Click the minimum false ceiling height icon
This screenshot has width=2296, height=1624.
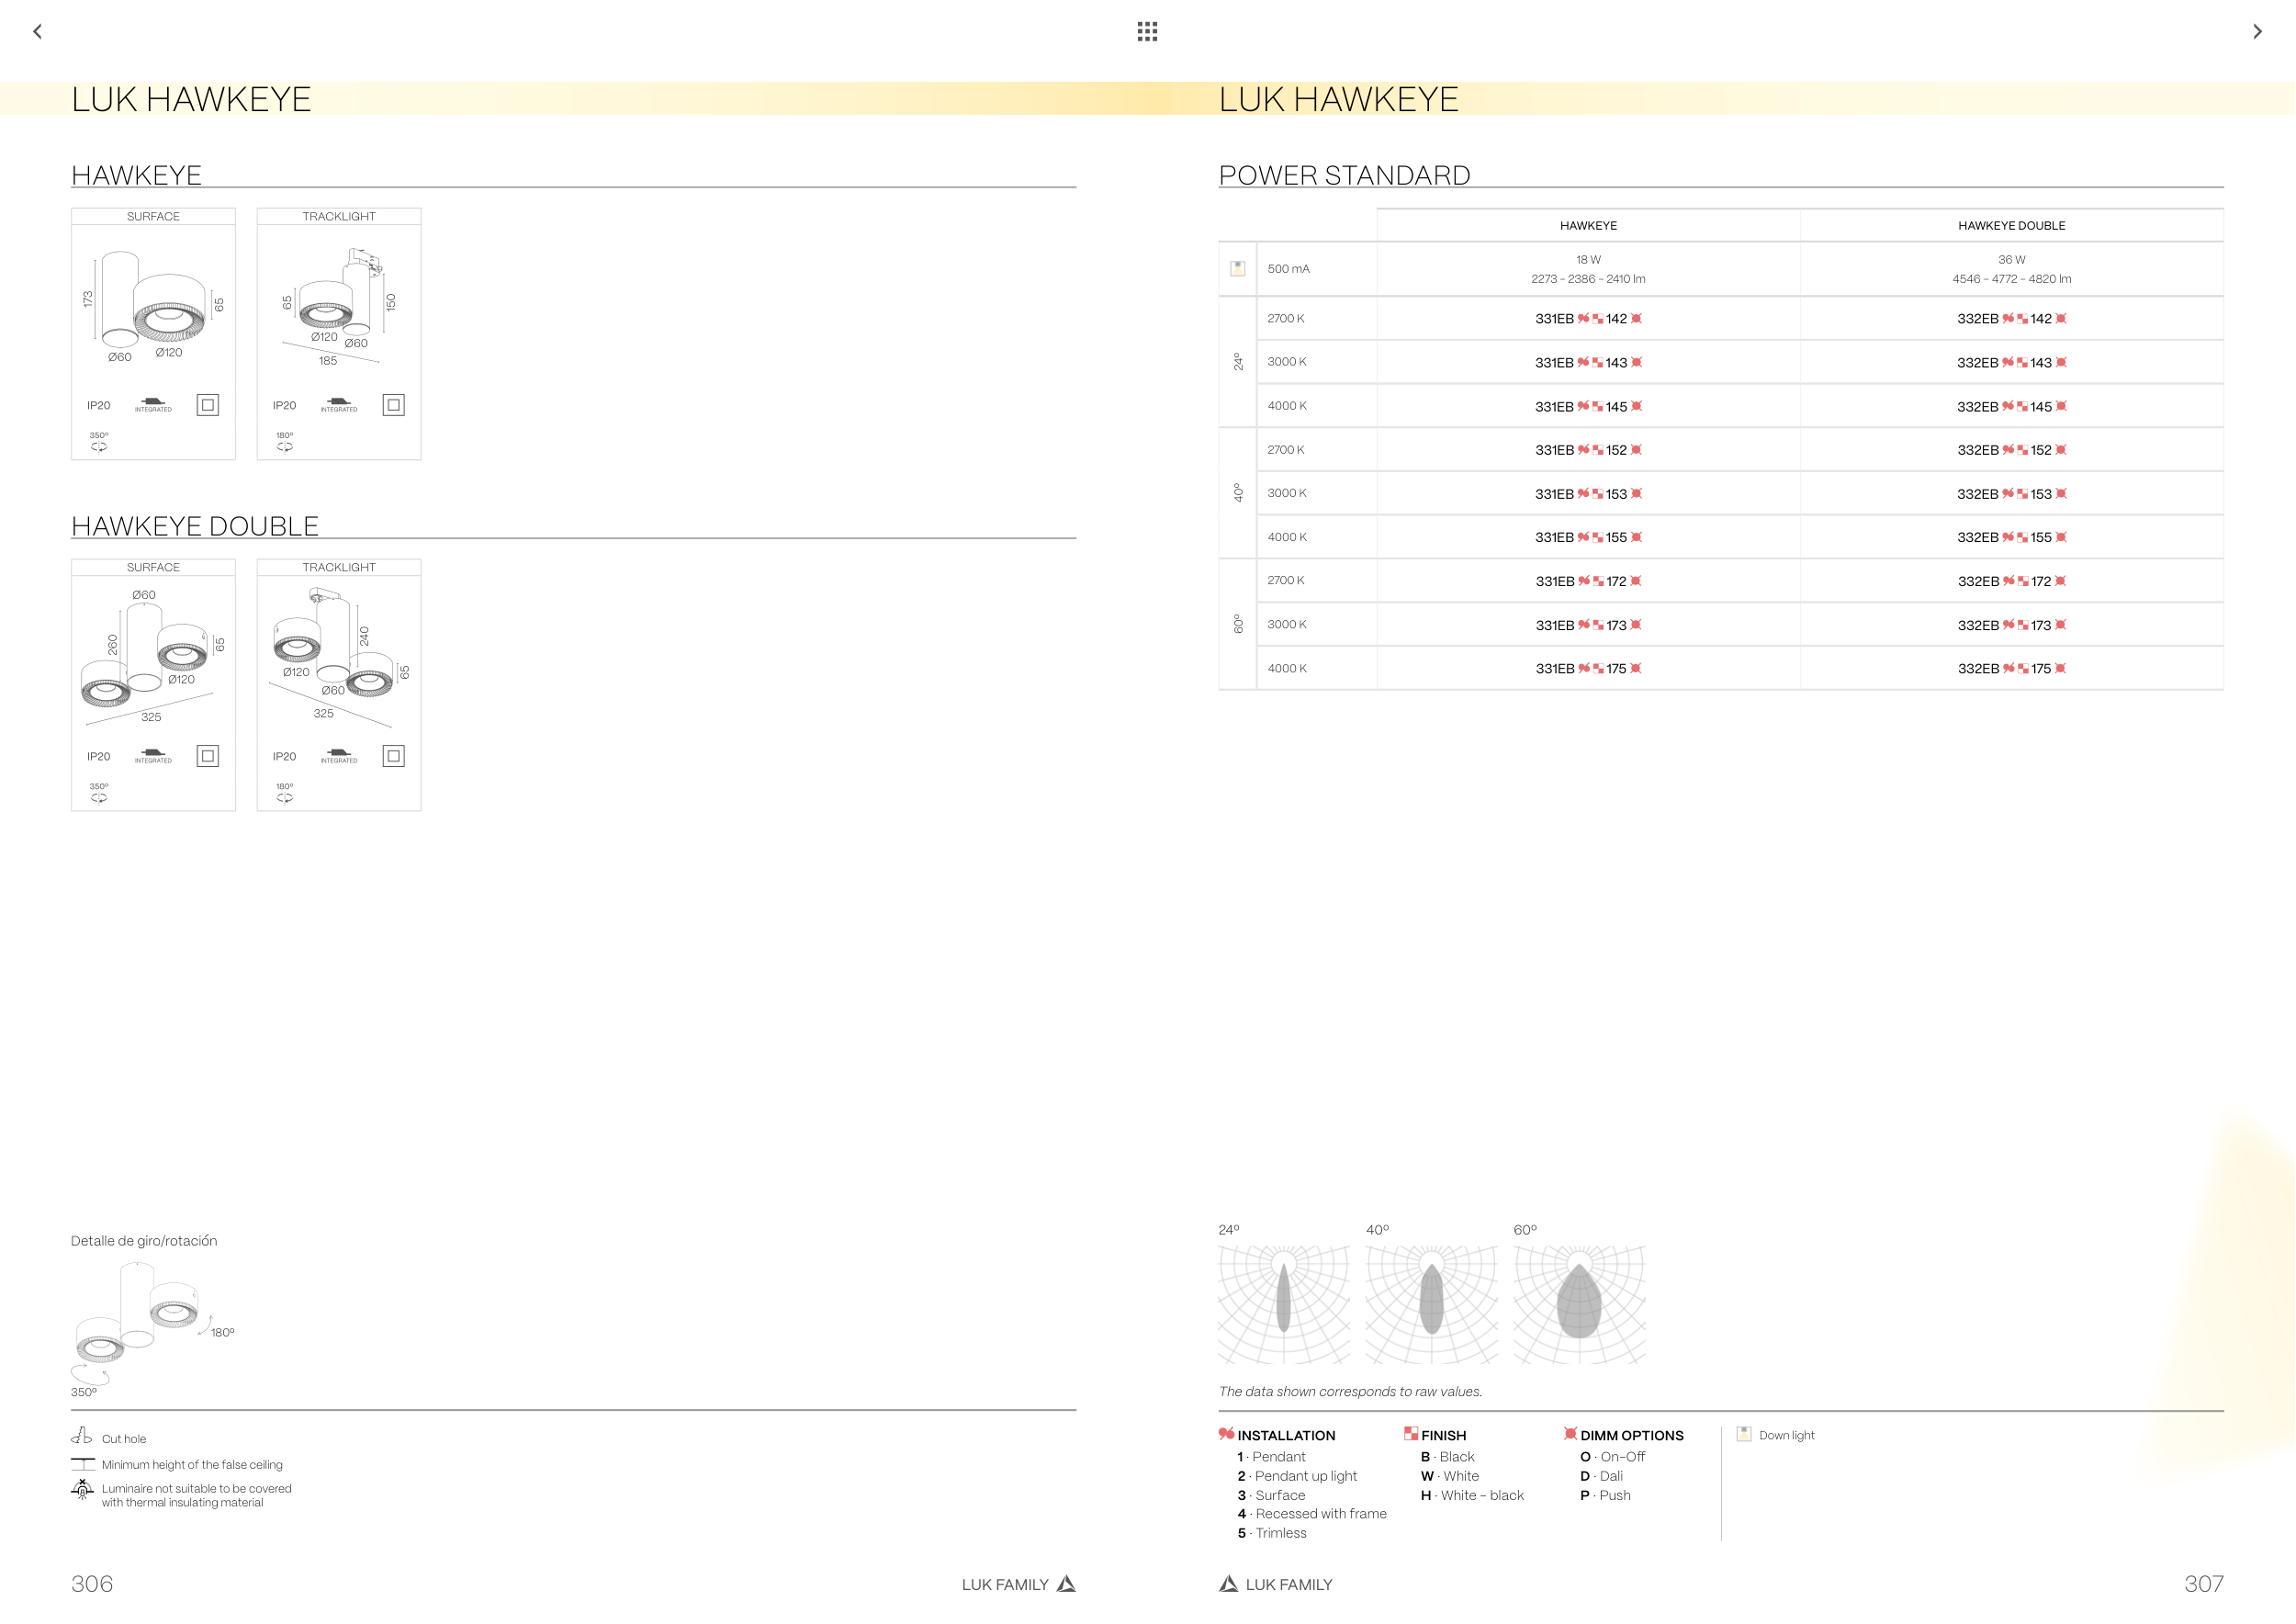click(x=82, y=1464)
